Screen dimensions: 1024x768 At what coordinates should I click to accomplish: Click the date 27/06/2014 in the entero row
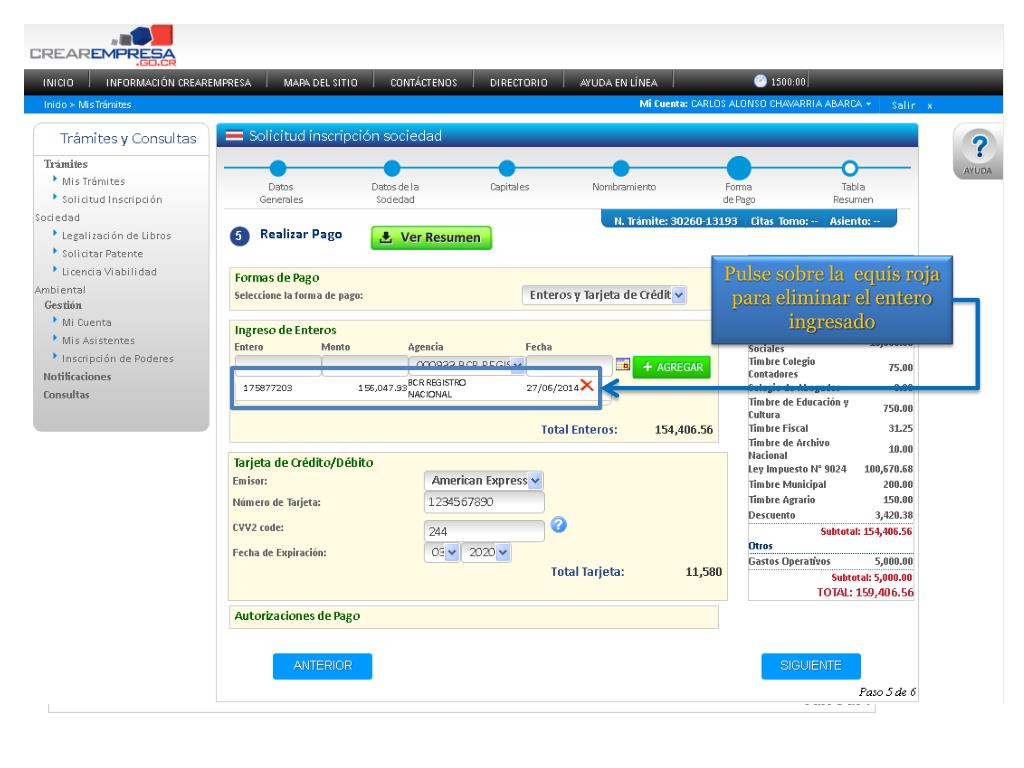(552, 388)
